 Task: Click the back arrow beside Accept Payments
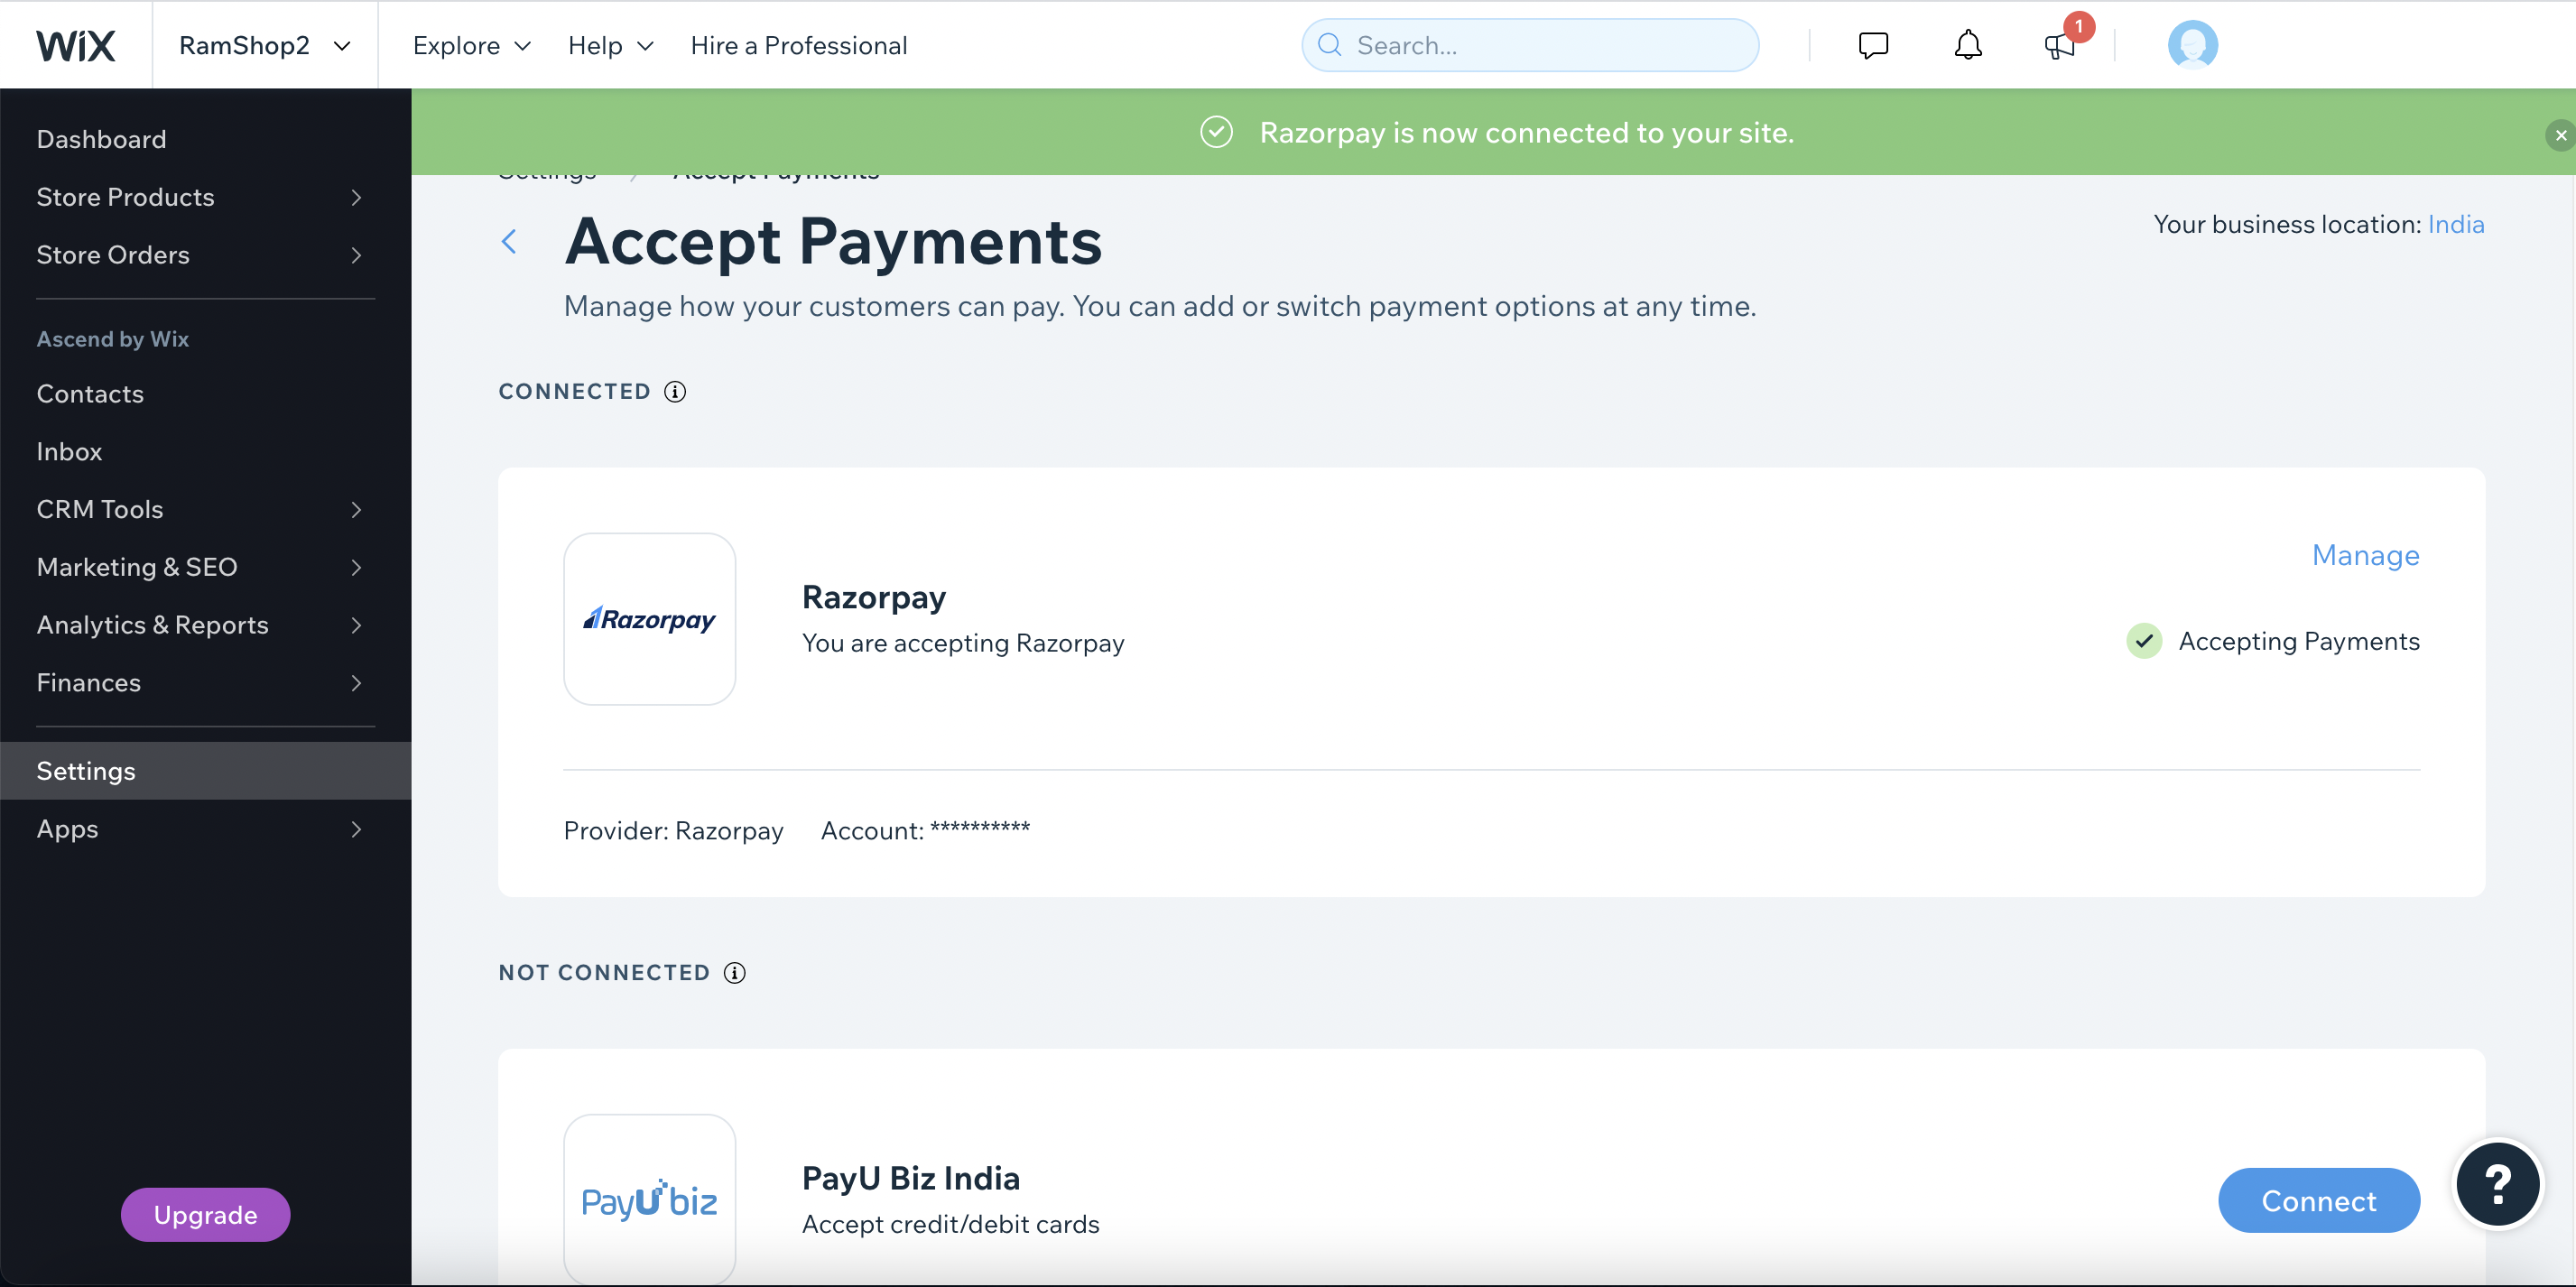tap(509, 242)
